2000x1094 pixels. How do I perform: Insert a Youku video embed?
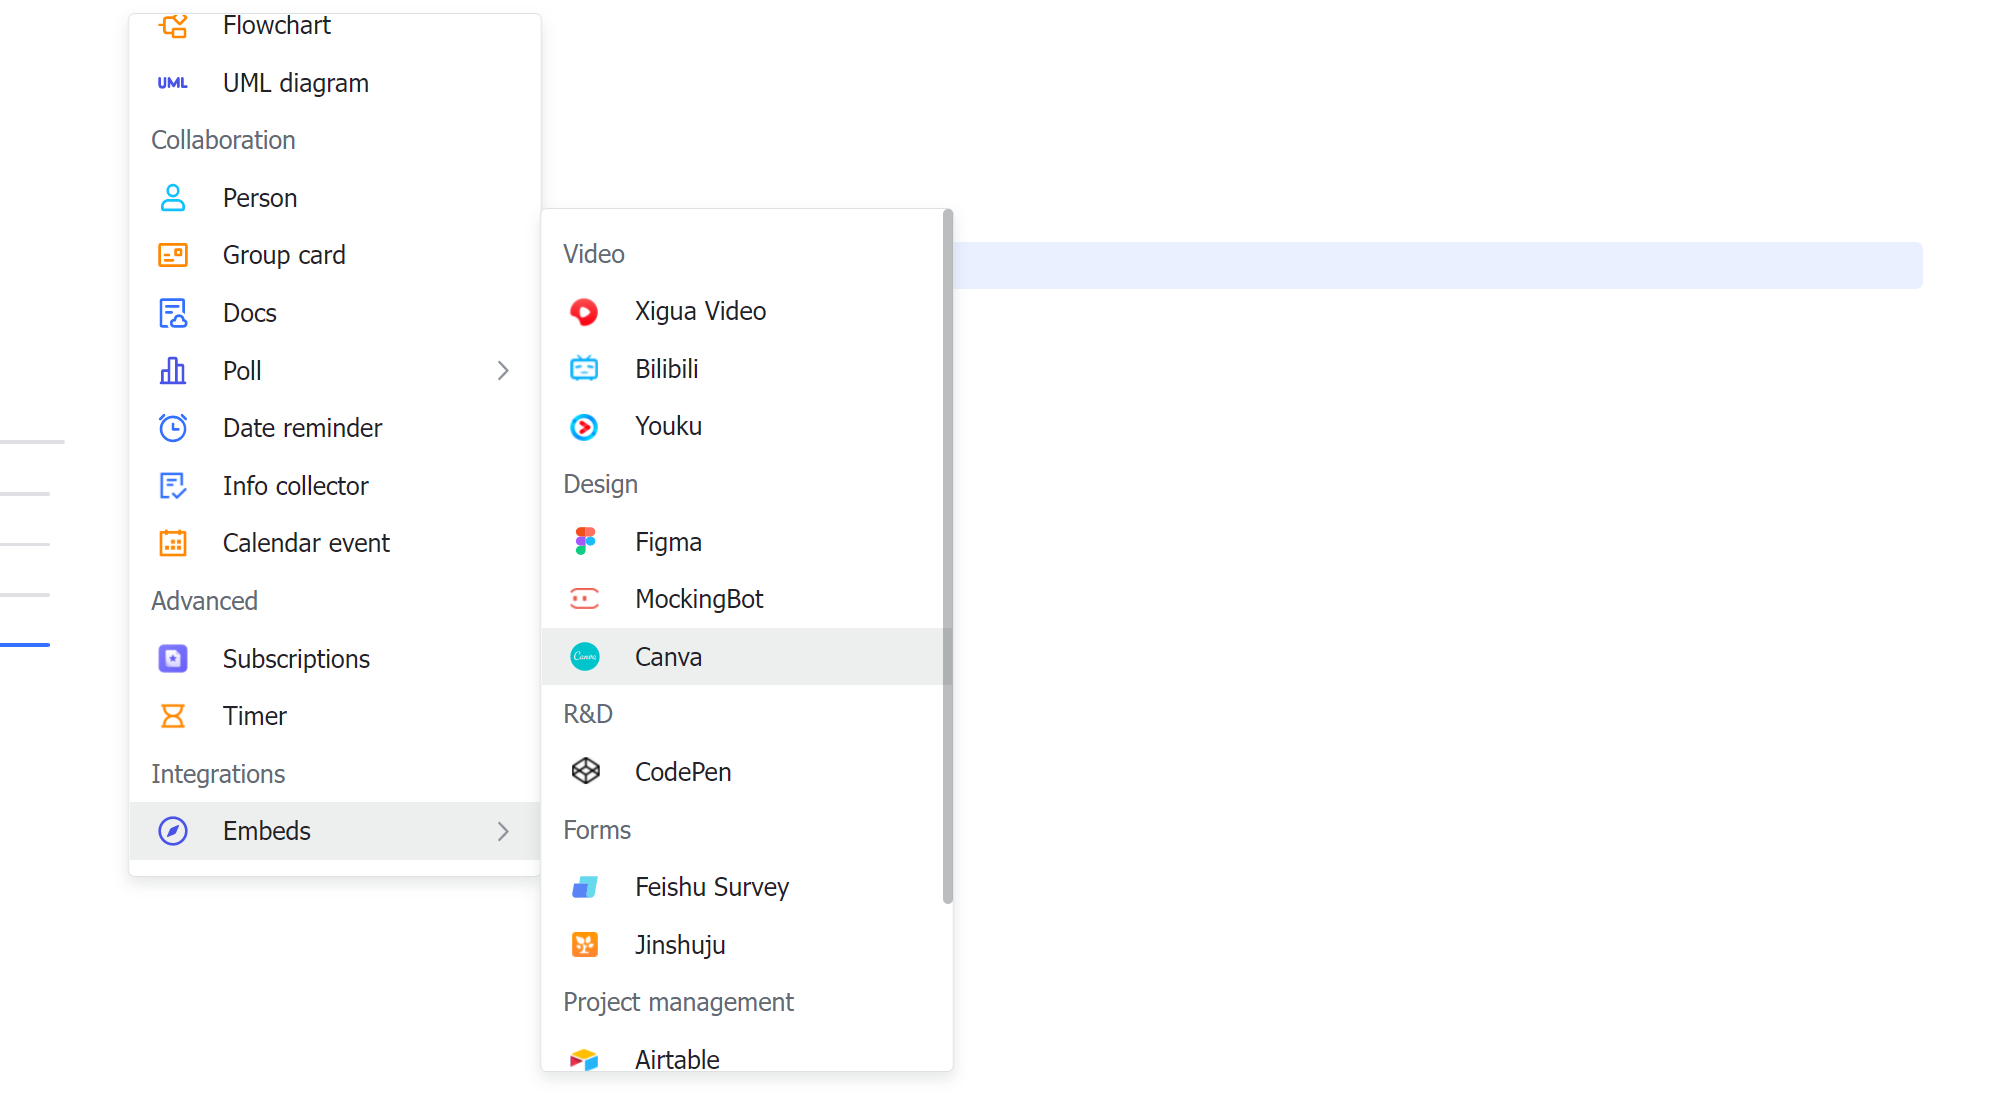[668, 425]
